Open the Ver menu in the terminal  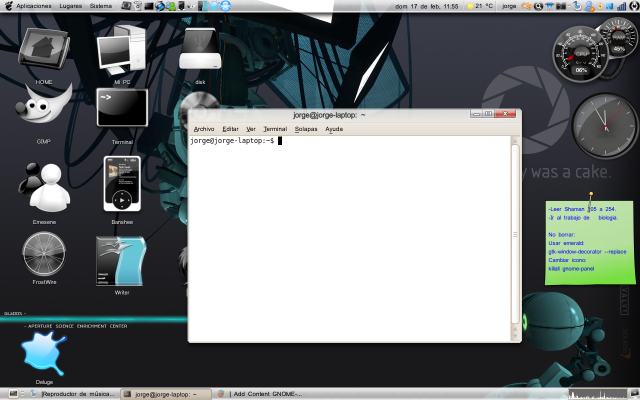tap(251, 129)
